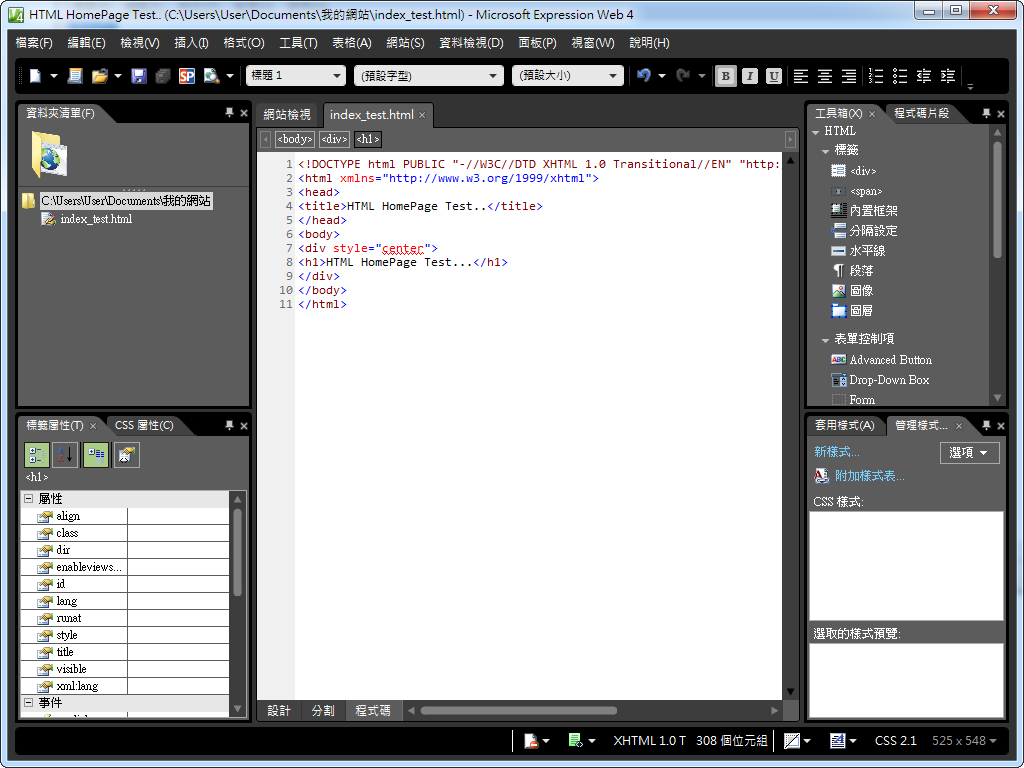Click the 新樣式... link
1024x768 pixels.
click(837, 452)
